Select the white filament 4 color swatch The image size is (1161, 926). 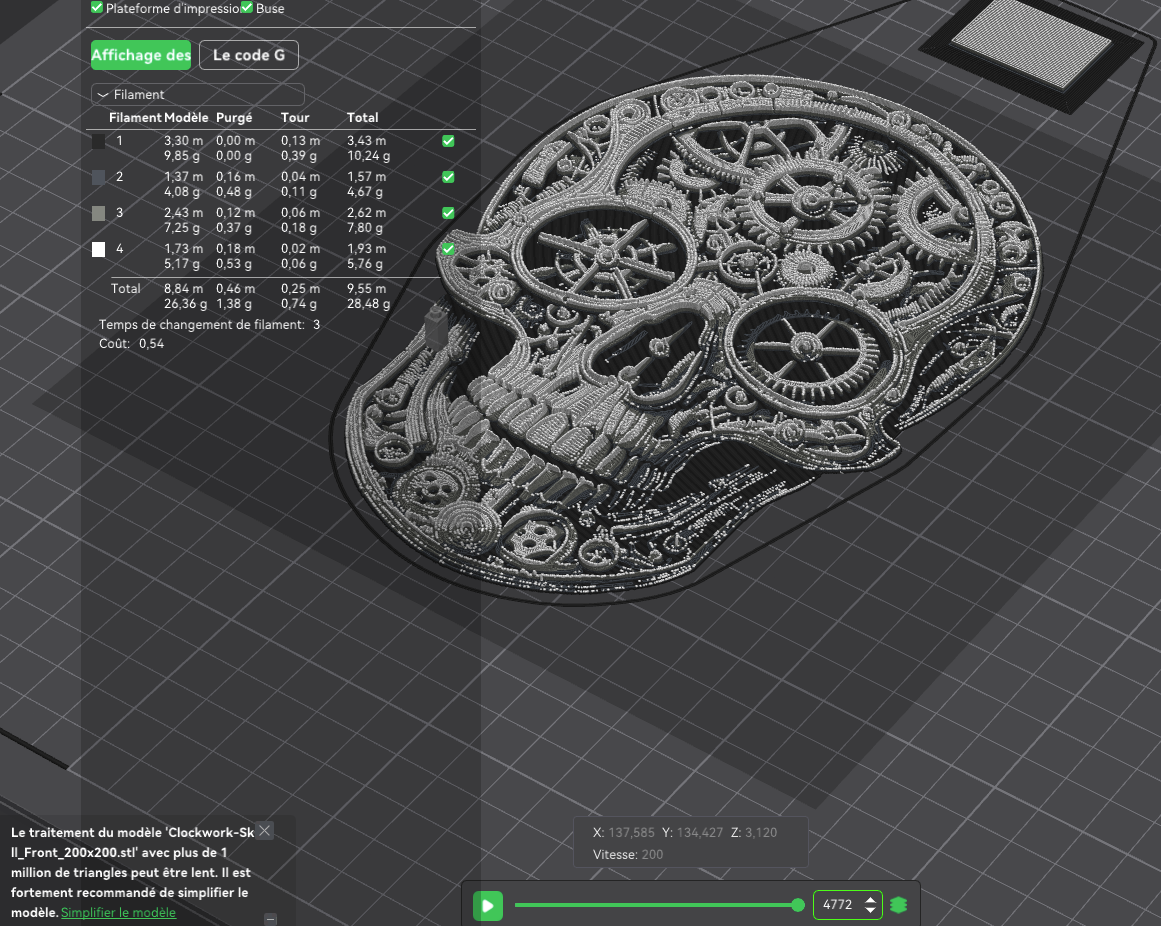point(98,249)
